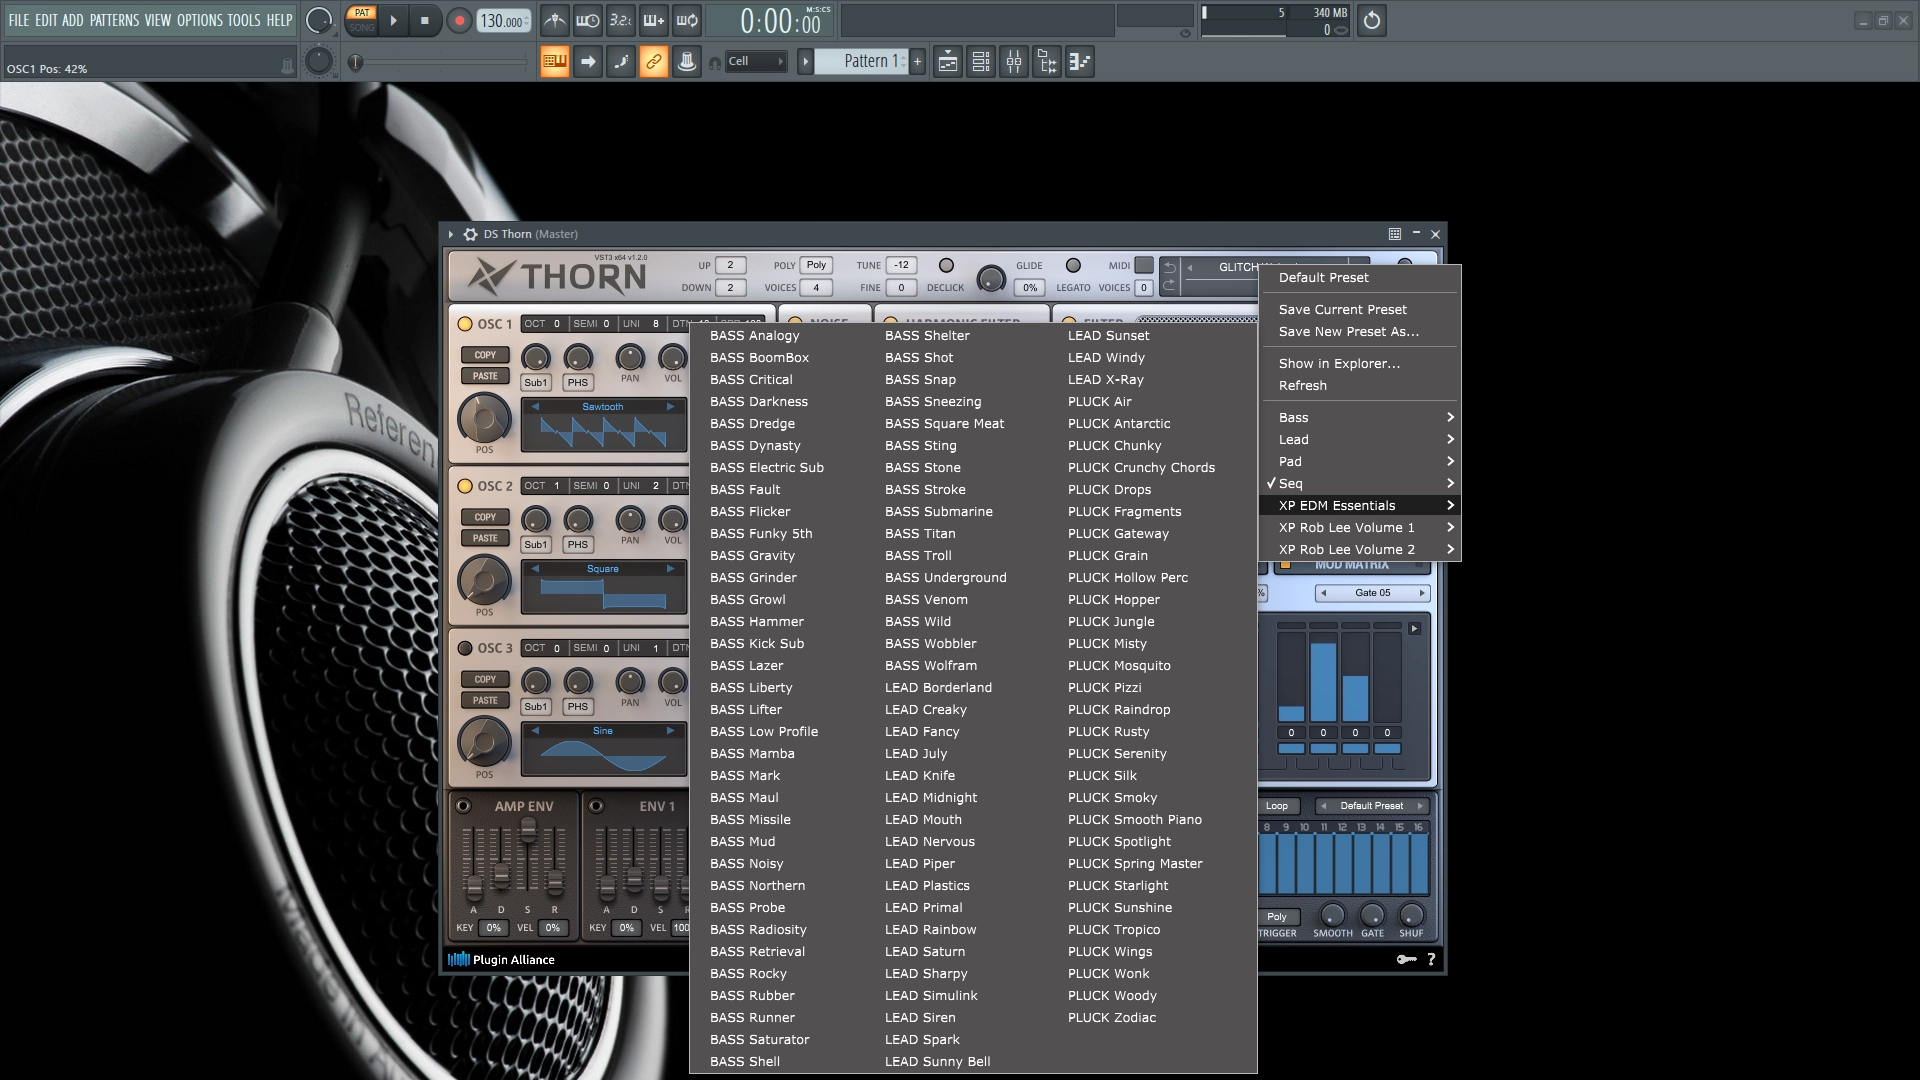Open the PATTERNS menu
This screenshot has height=1080, width=1920.
[115, 20]
